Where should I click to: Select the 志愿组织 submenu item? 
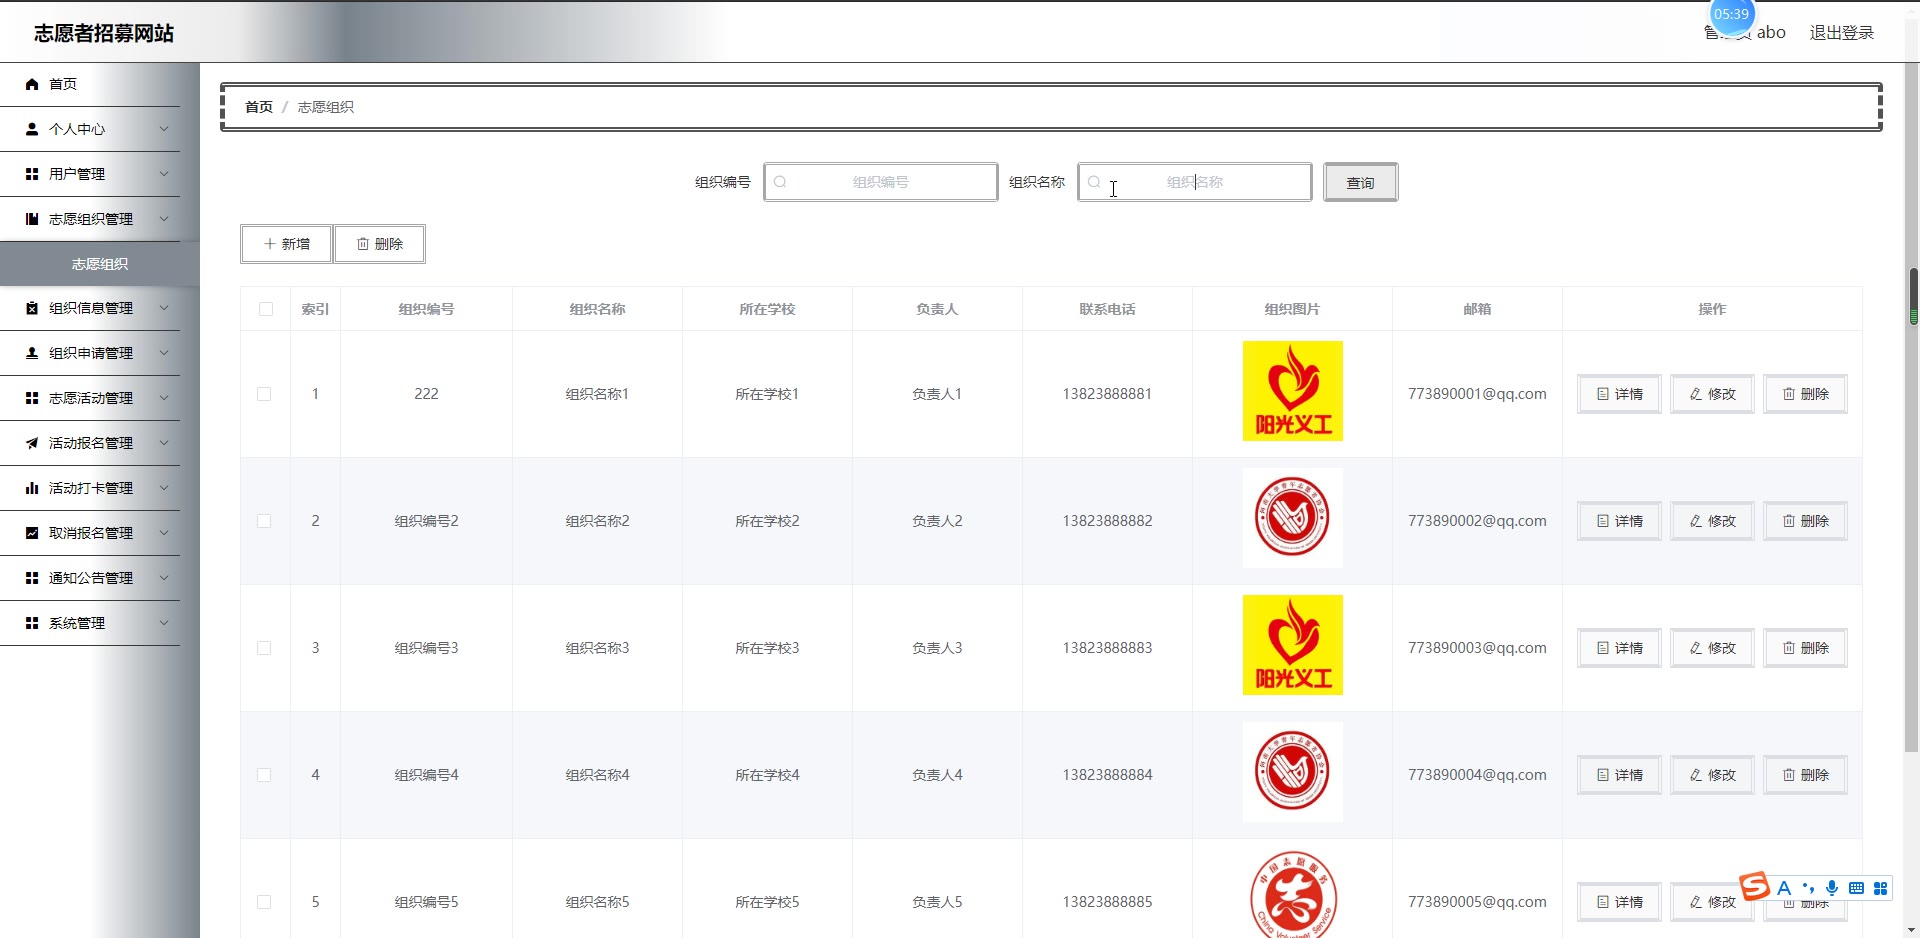click(x=100, y=264)
